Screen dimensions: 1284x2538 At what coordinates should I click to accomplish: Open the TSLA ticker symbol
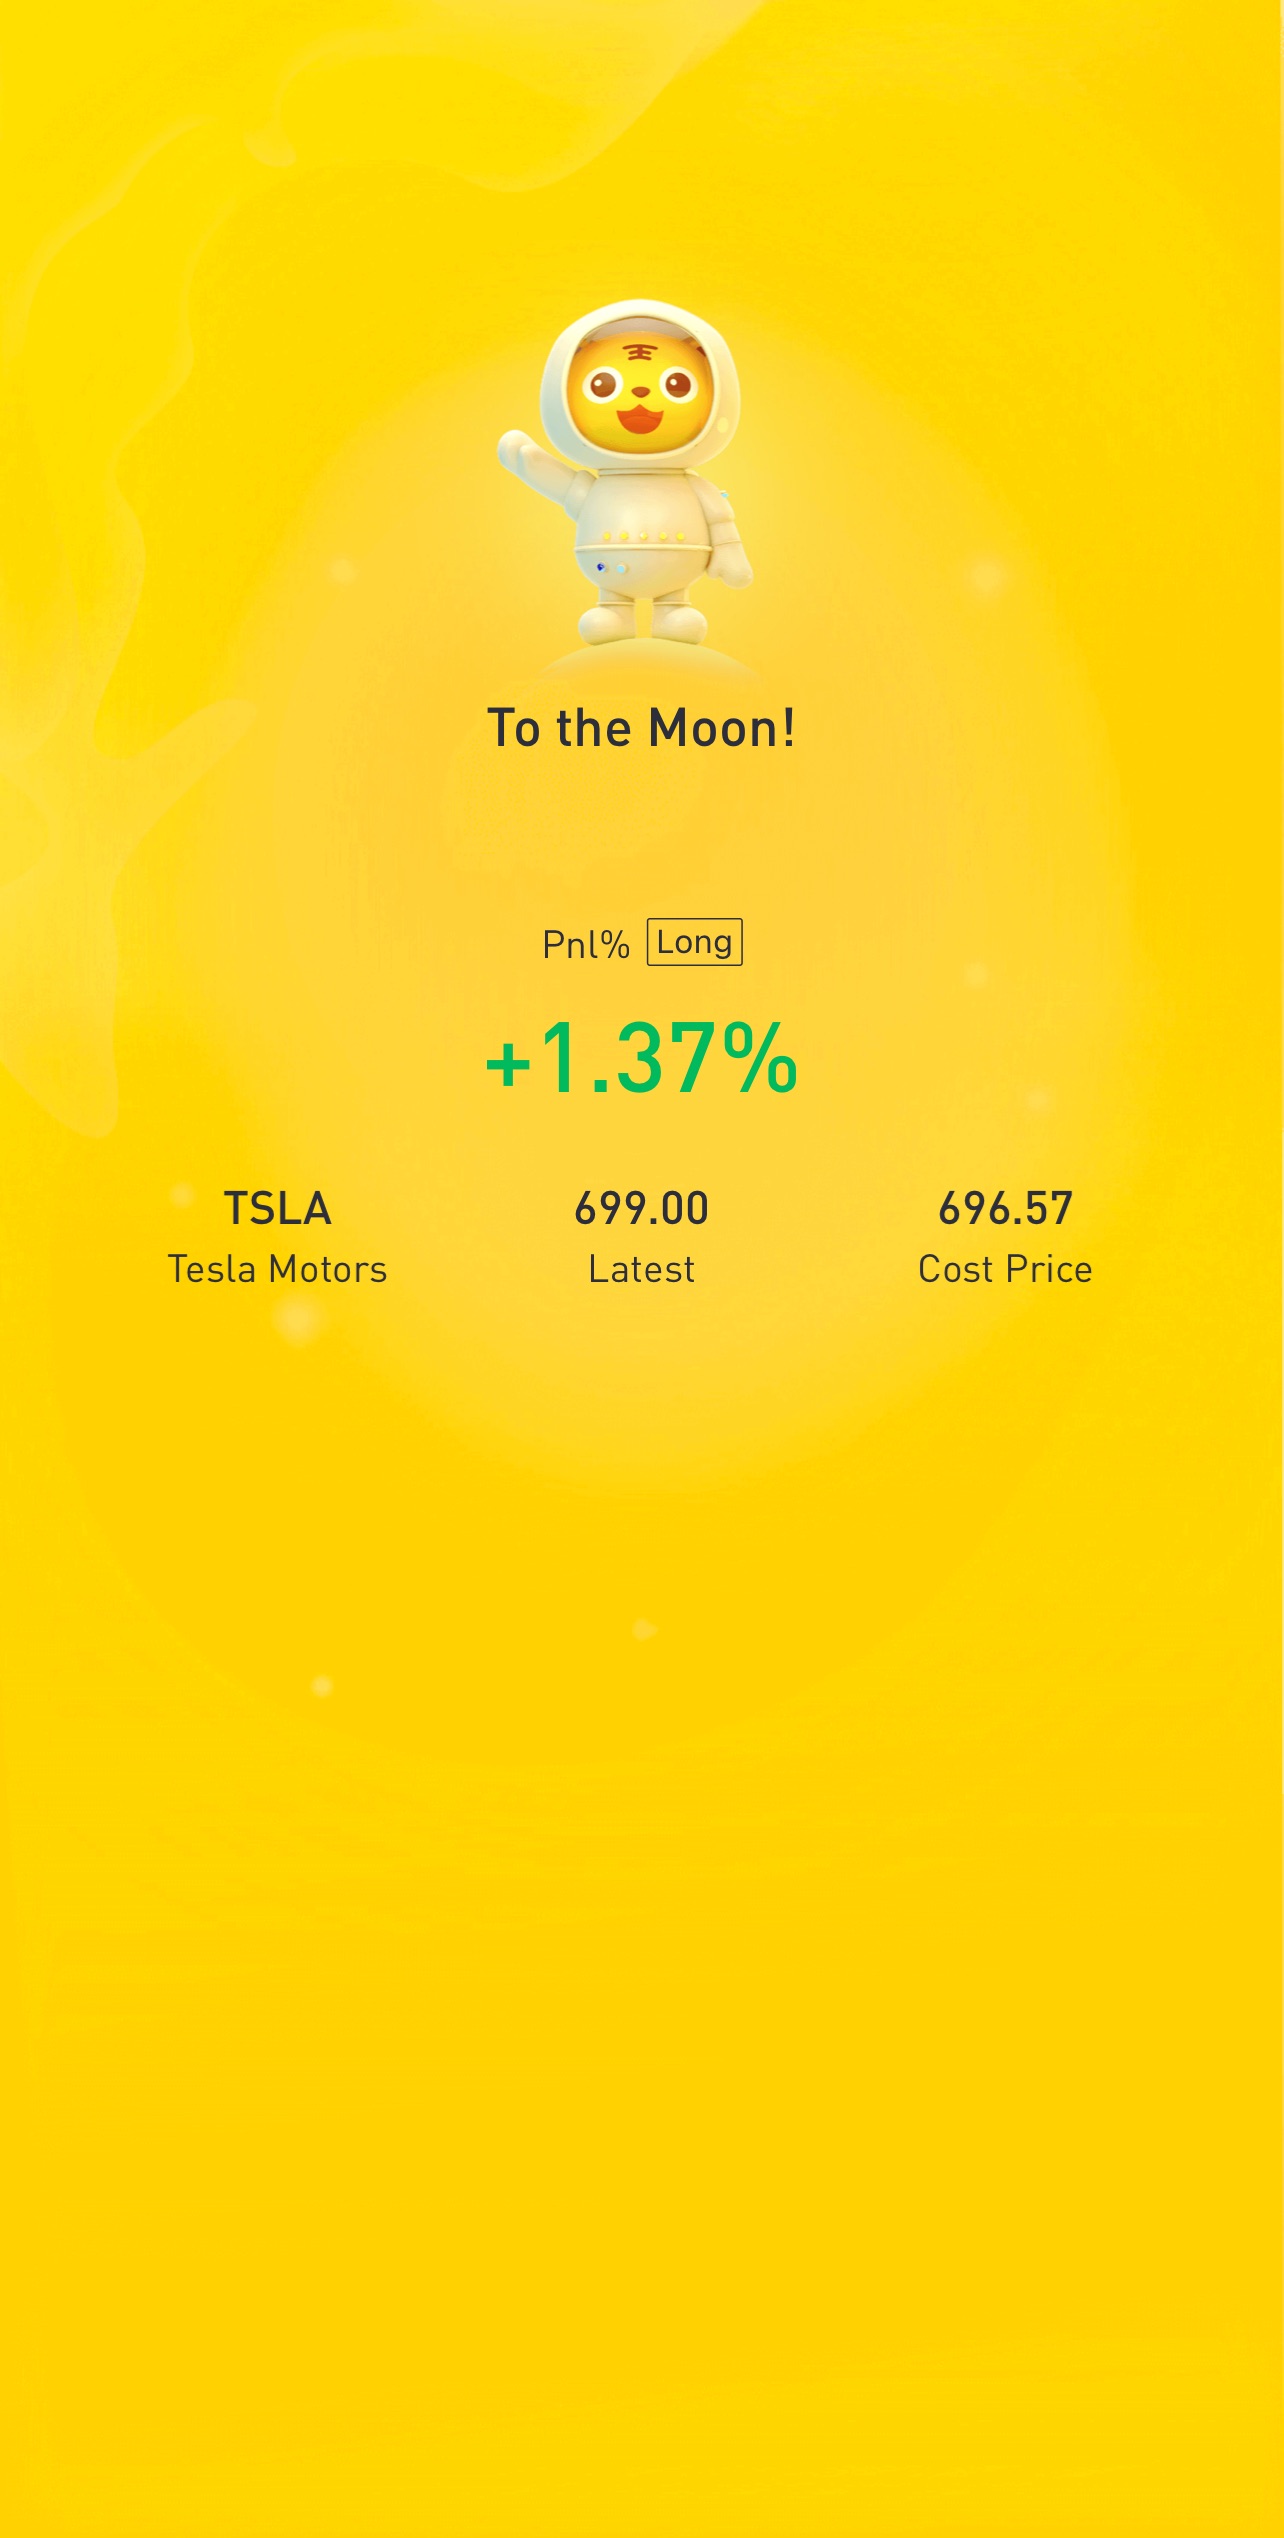tap(277, 1208)
